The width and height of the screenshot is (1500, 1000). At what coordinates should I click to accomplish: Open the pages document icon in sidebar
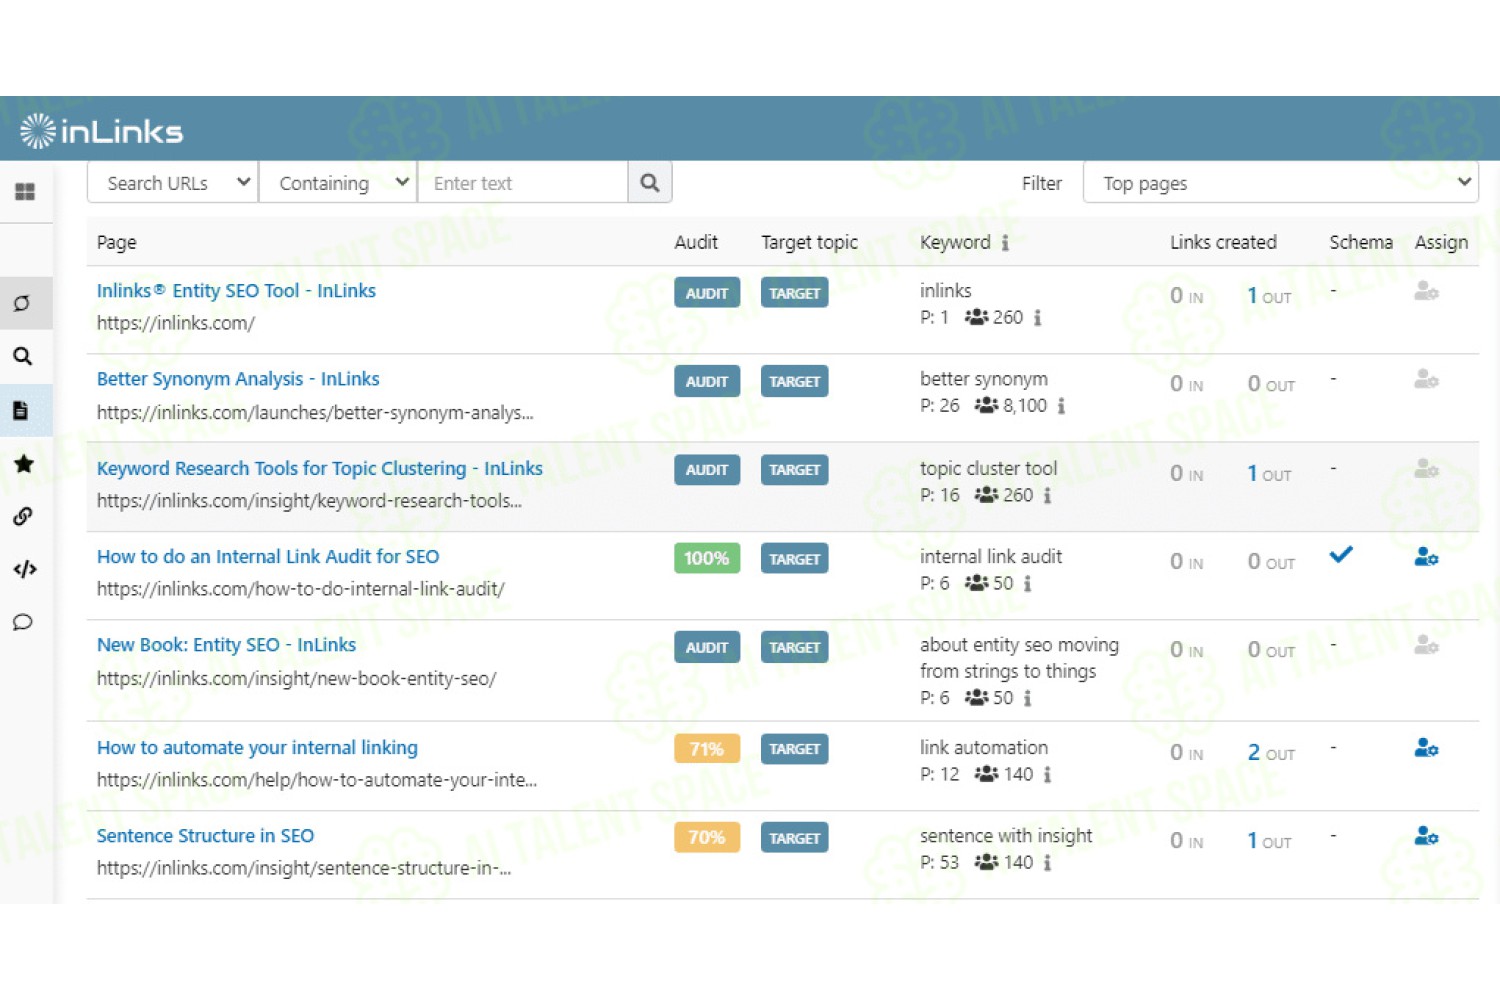pos(21,410)
